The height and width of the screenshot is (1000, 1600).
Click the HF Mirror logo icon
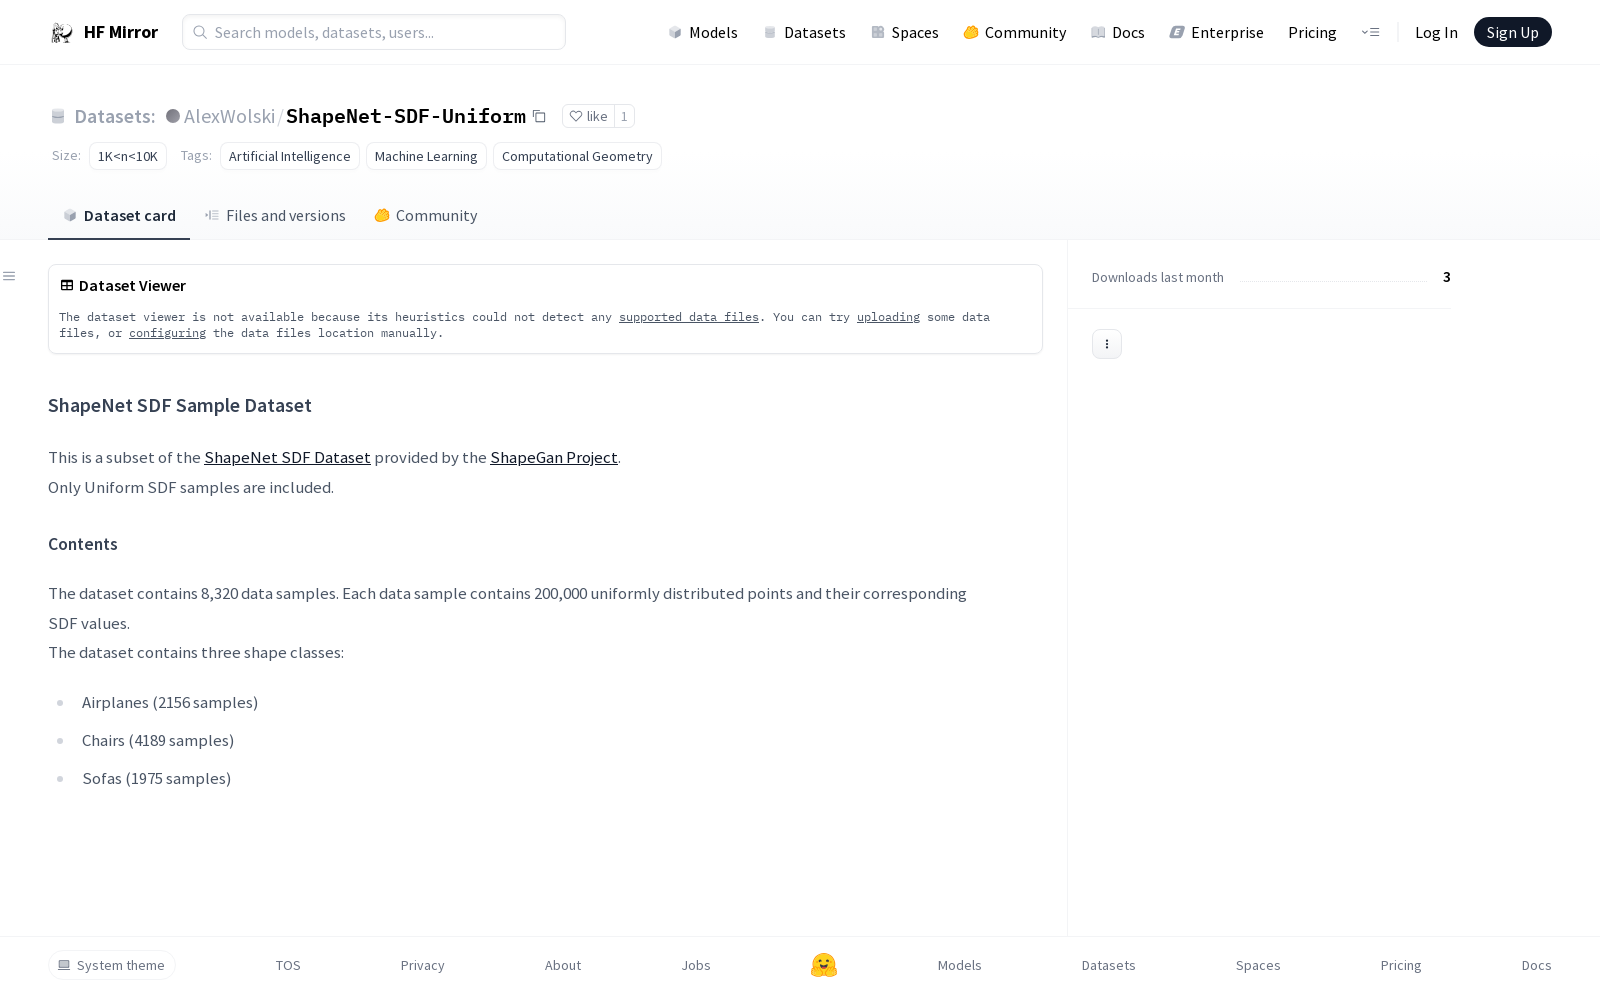click(62, 33)
